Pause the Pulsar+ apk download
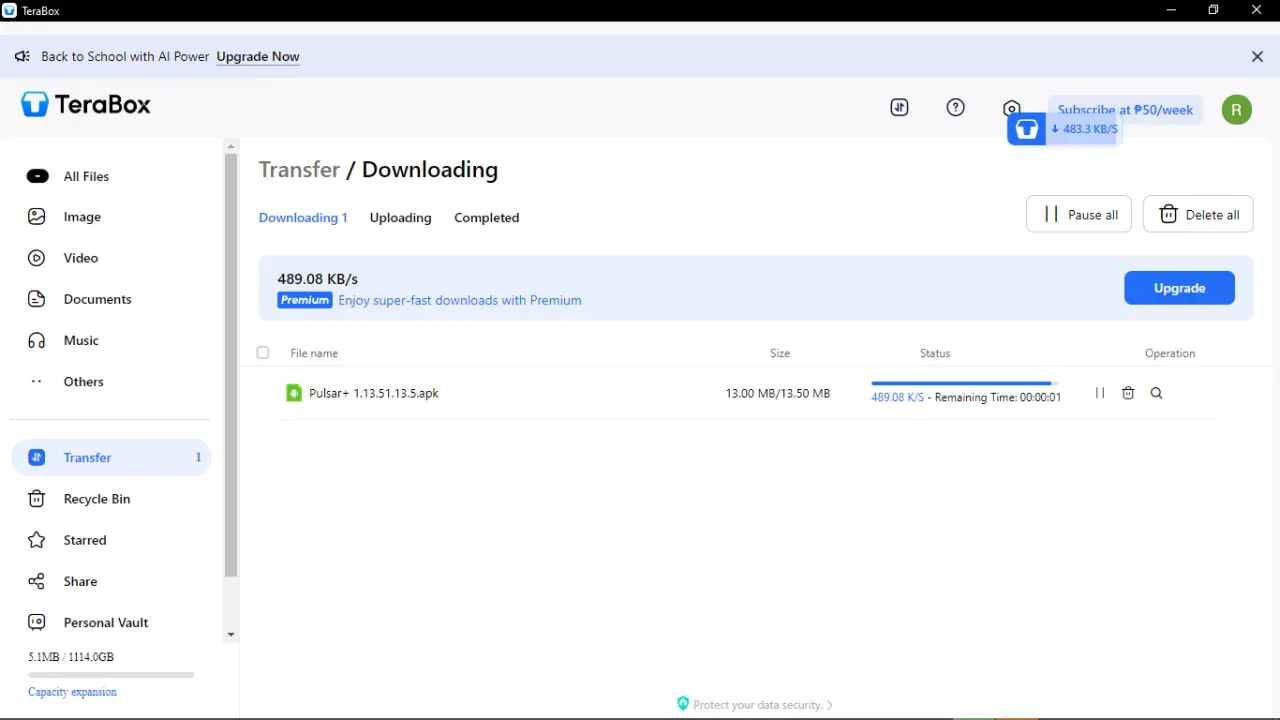 click(x=1100, y=393)
